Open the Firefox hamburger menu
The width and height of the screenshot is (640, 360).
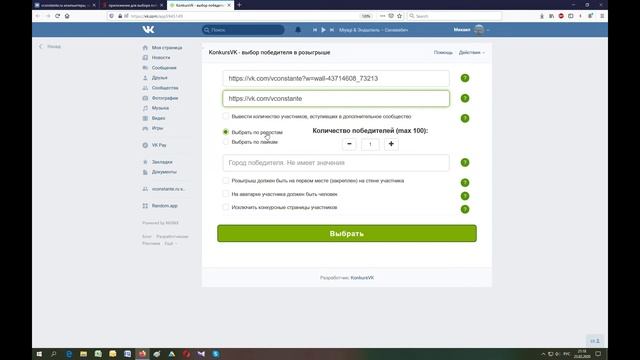(602, 16)
